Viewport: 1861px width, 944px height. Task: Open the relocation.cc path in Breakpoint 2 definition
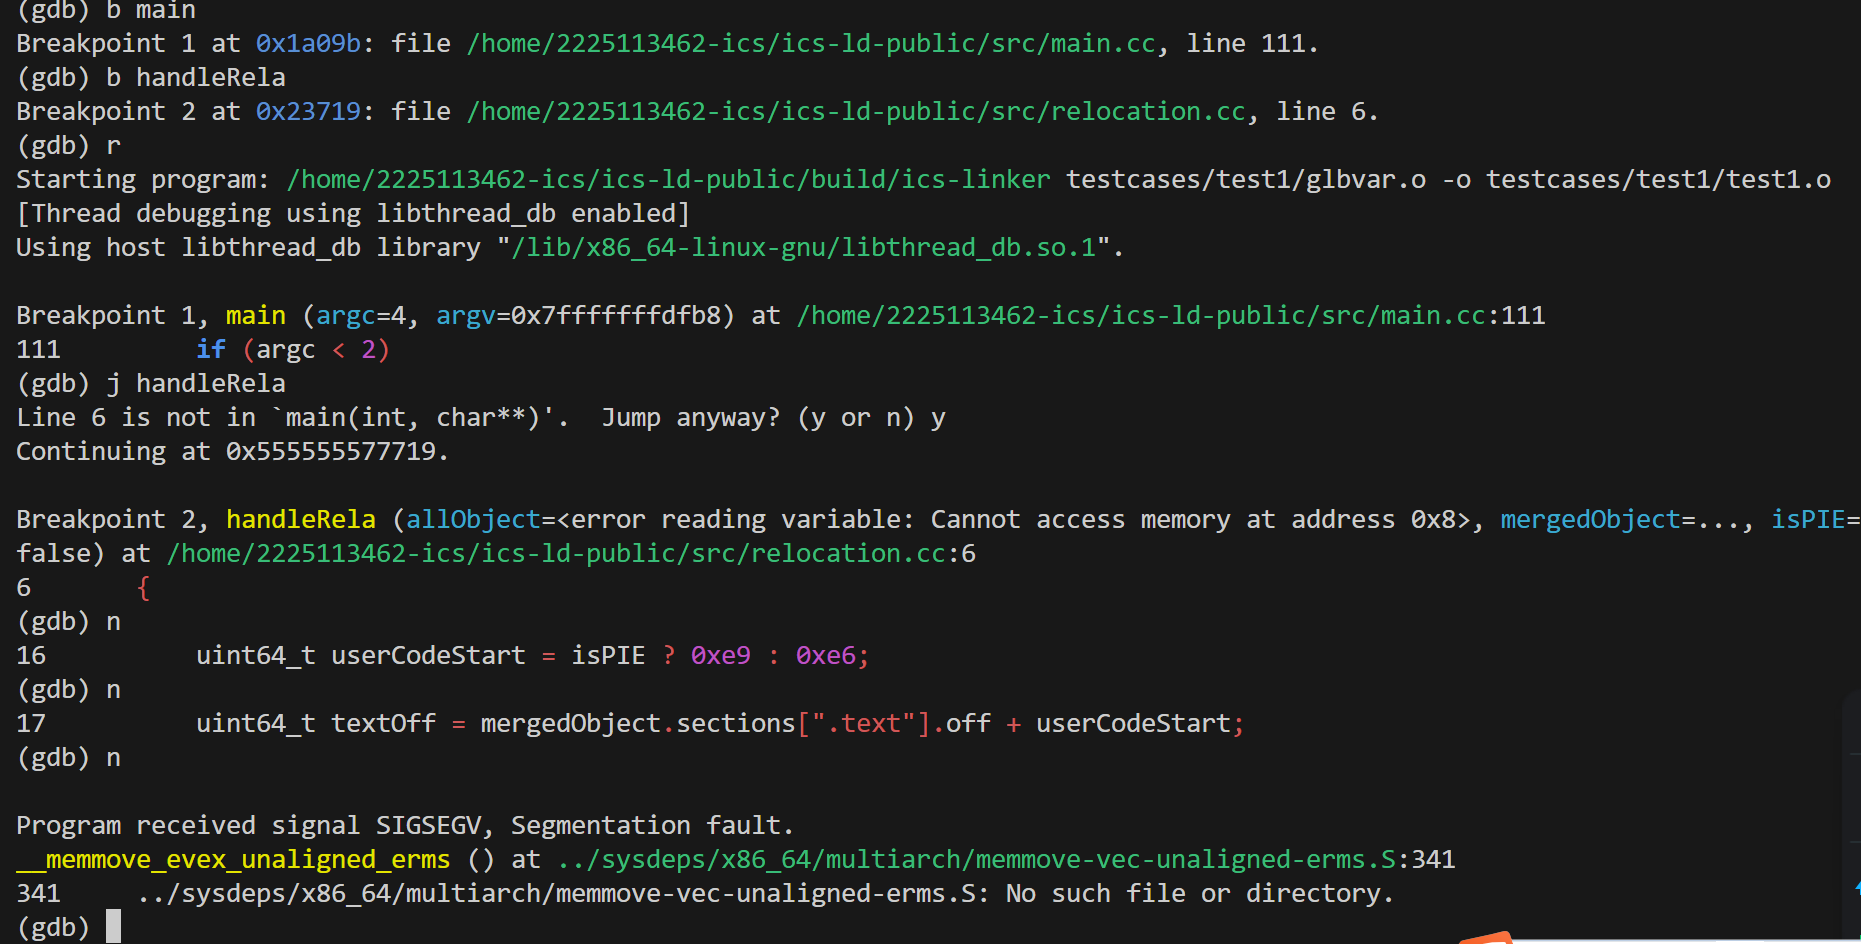856,112
